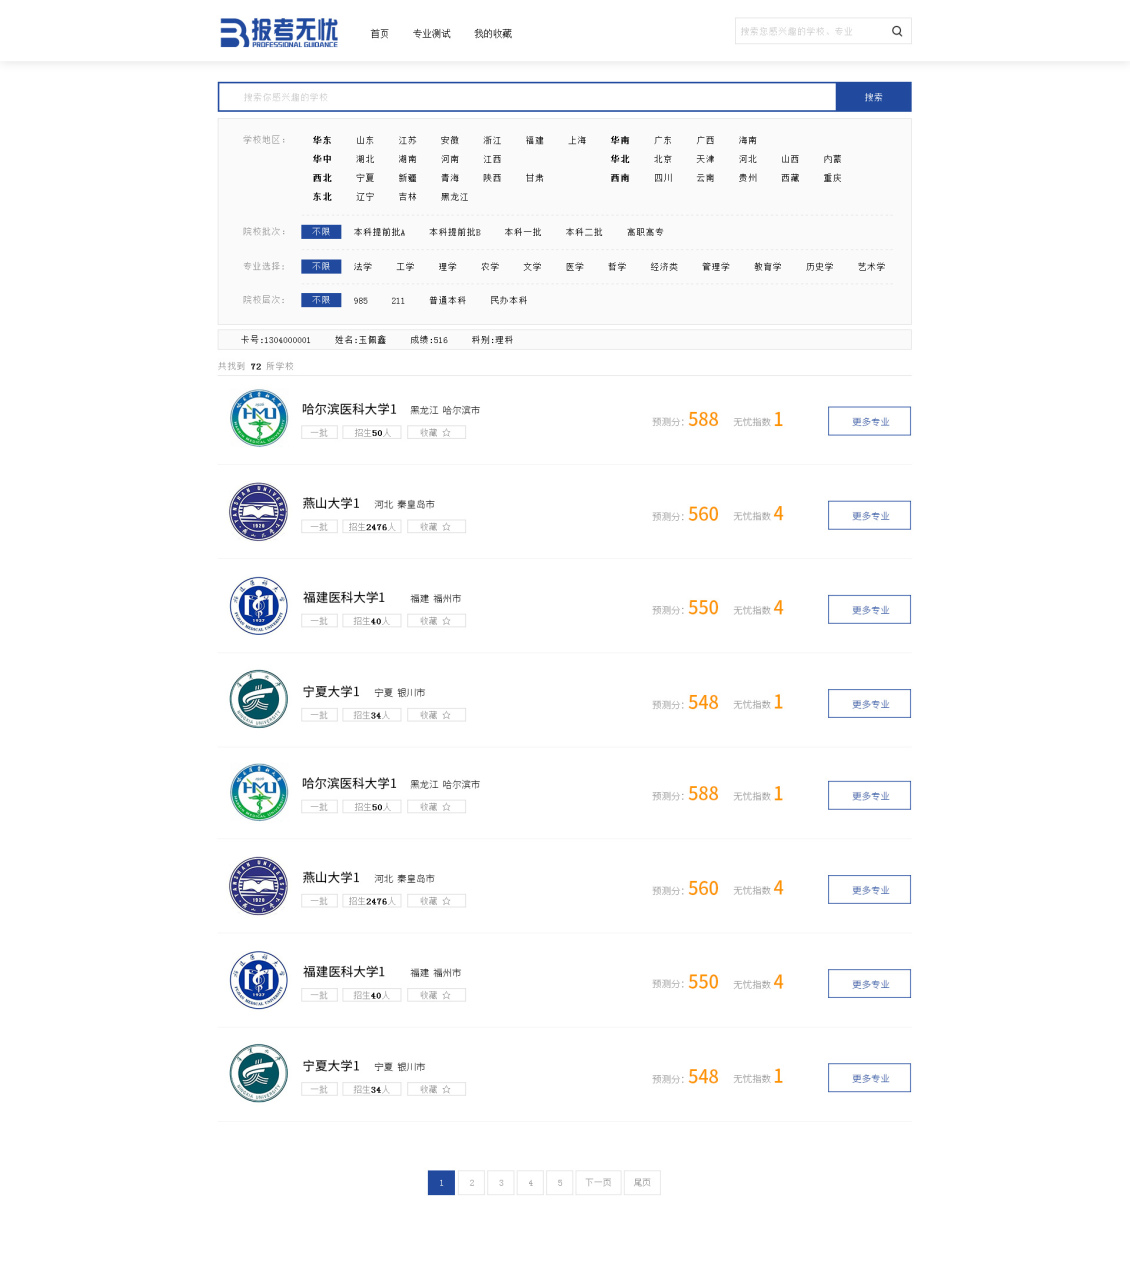Image resolution: width=1130 pixels, height=1284 pixels.
Task: Go to the 我的收藏 navigation item
Action: click(x=493, y=34)
